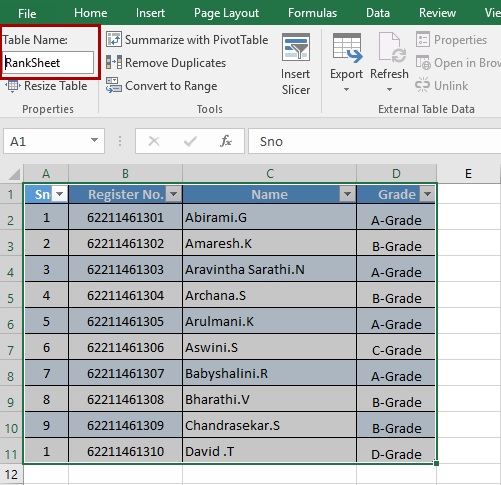Image resolution: width=501 pixels, height=485 pixels.
Task: Open the Register No. filter dropdown
Action: [174, 194]
